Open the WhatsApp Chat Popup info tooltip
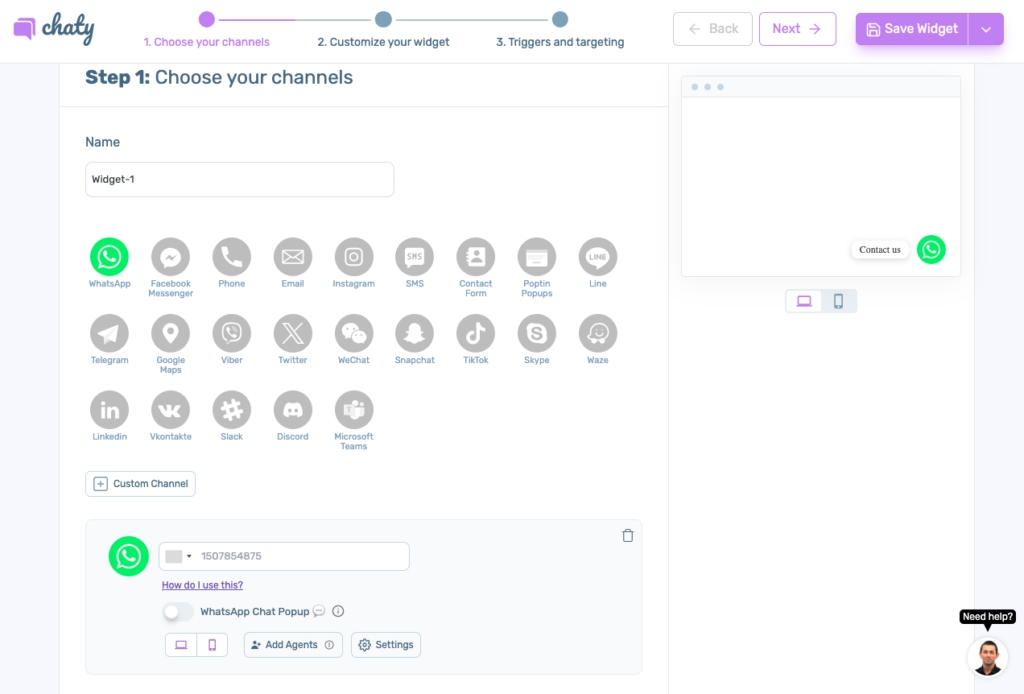This screenshot has width=1024, height=694. [x=338, y=611]
